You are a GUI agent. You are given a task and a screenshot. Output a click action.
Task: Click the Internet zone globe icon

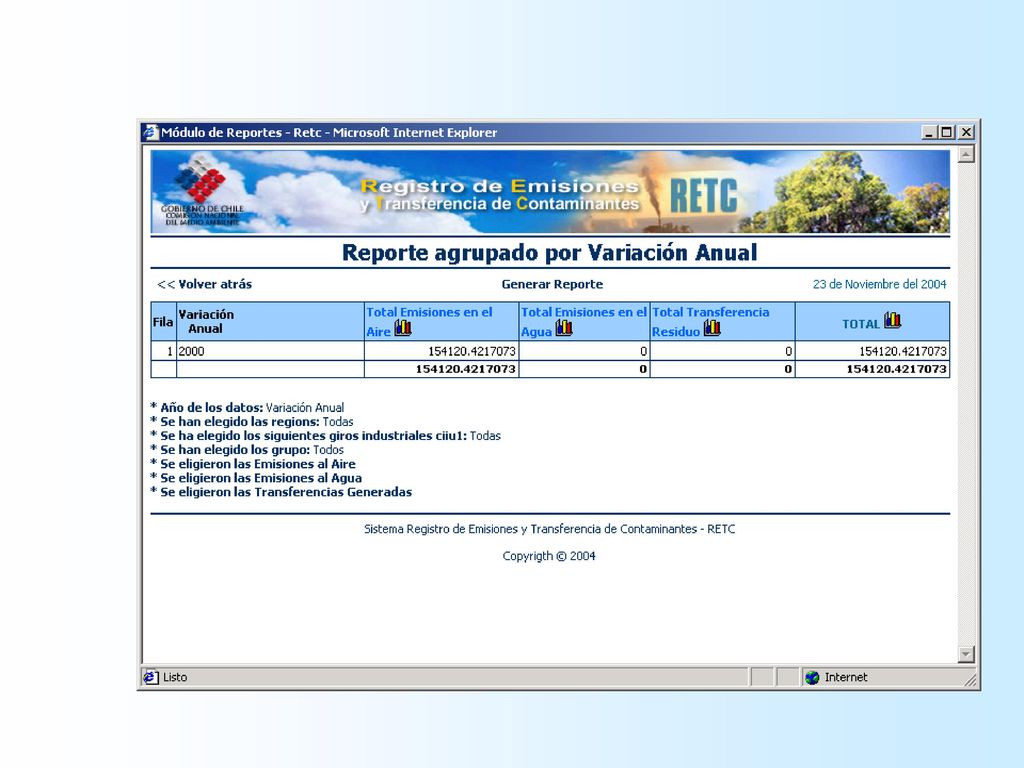point(812,678)
